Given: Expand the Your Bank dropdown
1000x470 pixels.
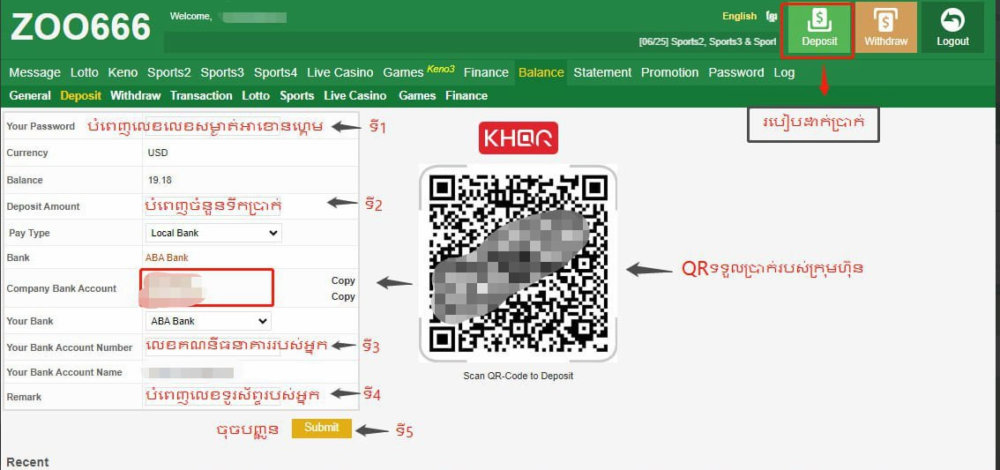Looking at the screenshot, I should (208, 322).
